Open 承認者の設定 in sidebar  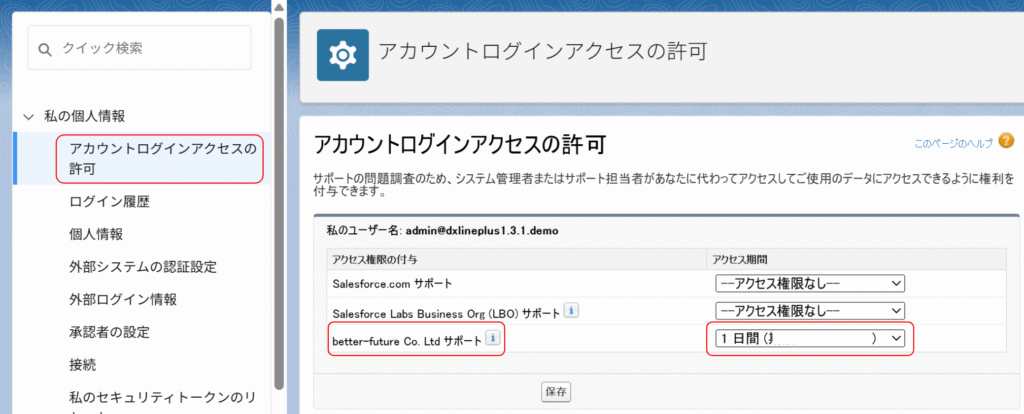(110, 331)
